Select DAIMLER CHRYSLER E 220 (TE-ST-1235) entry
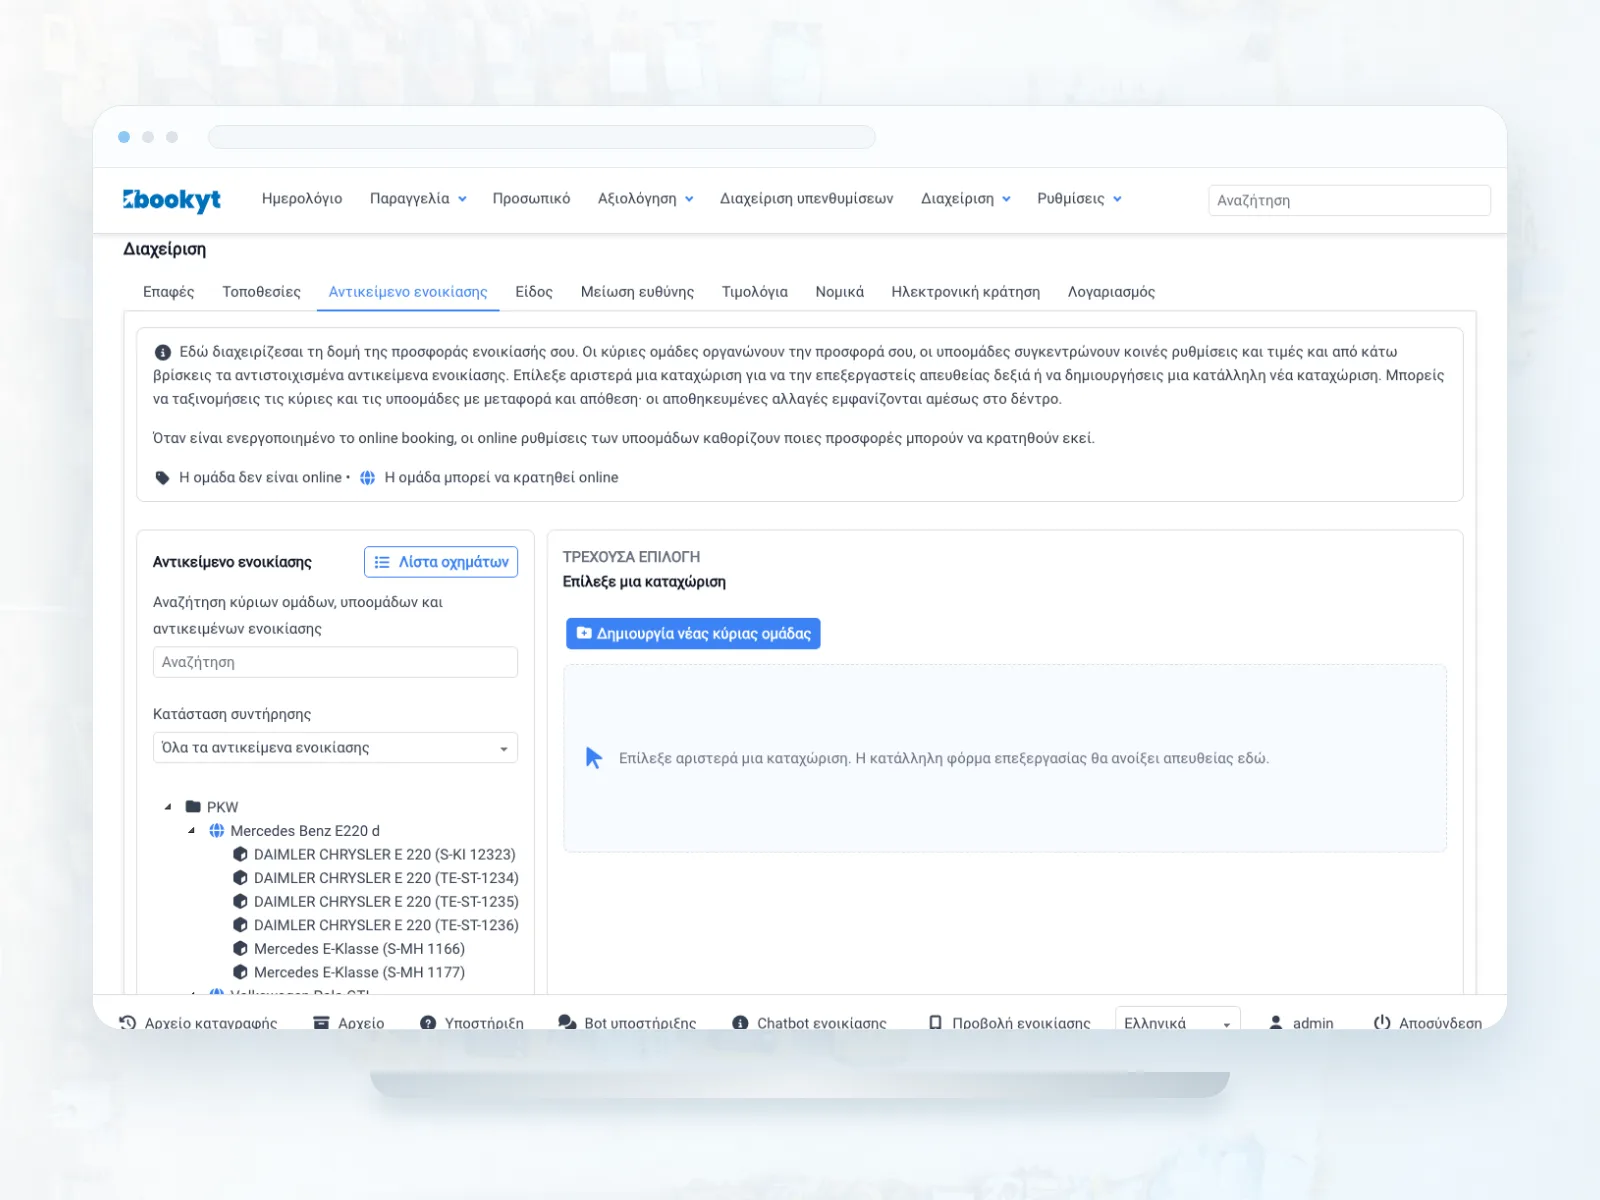Screen dimensions: 1600x1200 point(376,902)
